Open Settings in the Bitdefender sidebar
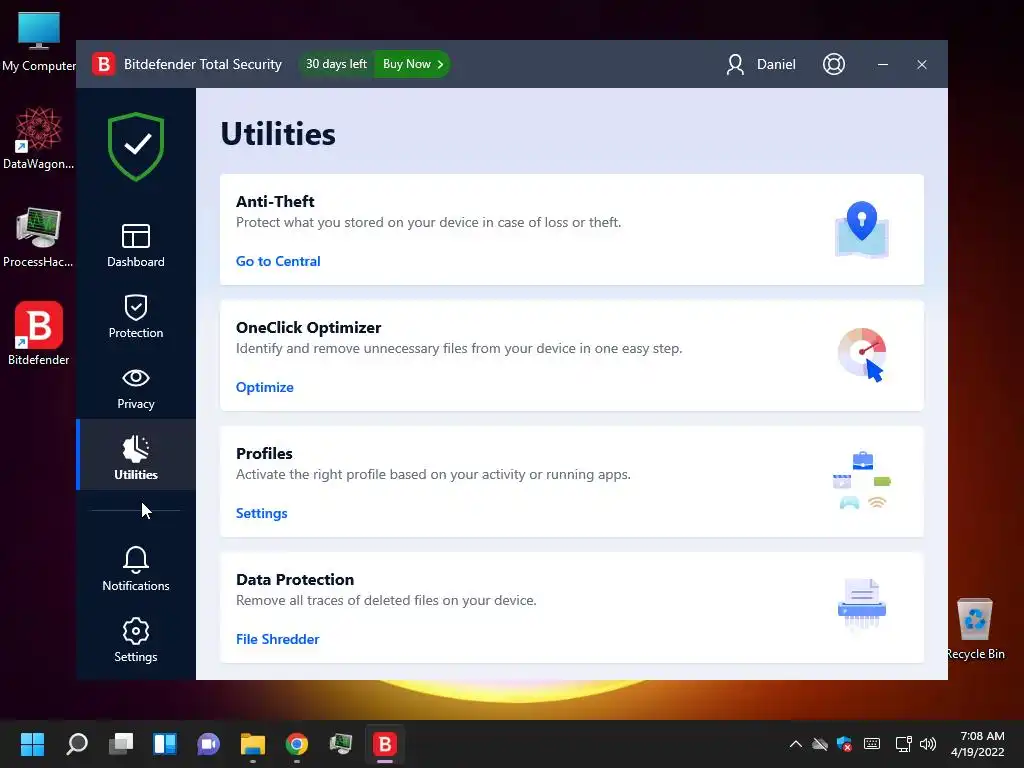 coord(136,640)
